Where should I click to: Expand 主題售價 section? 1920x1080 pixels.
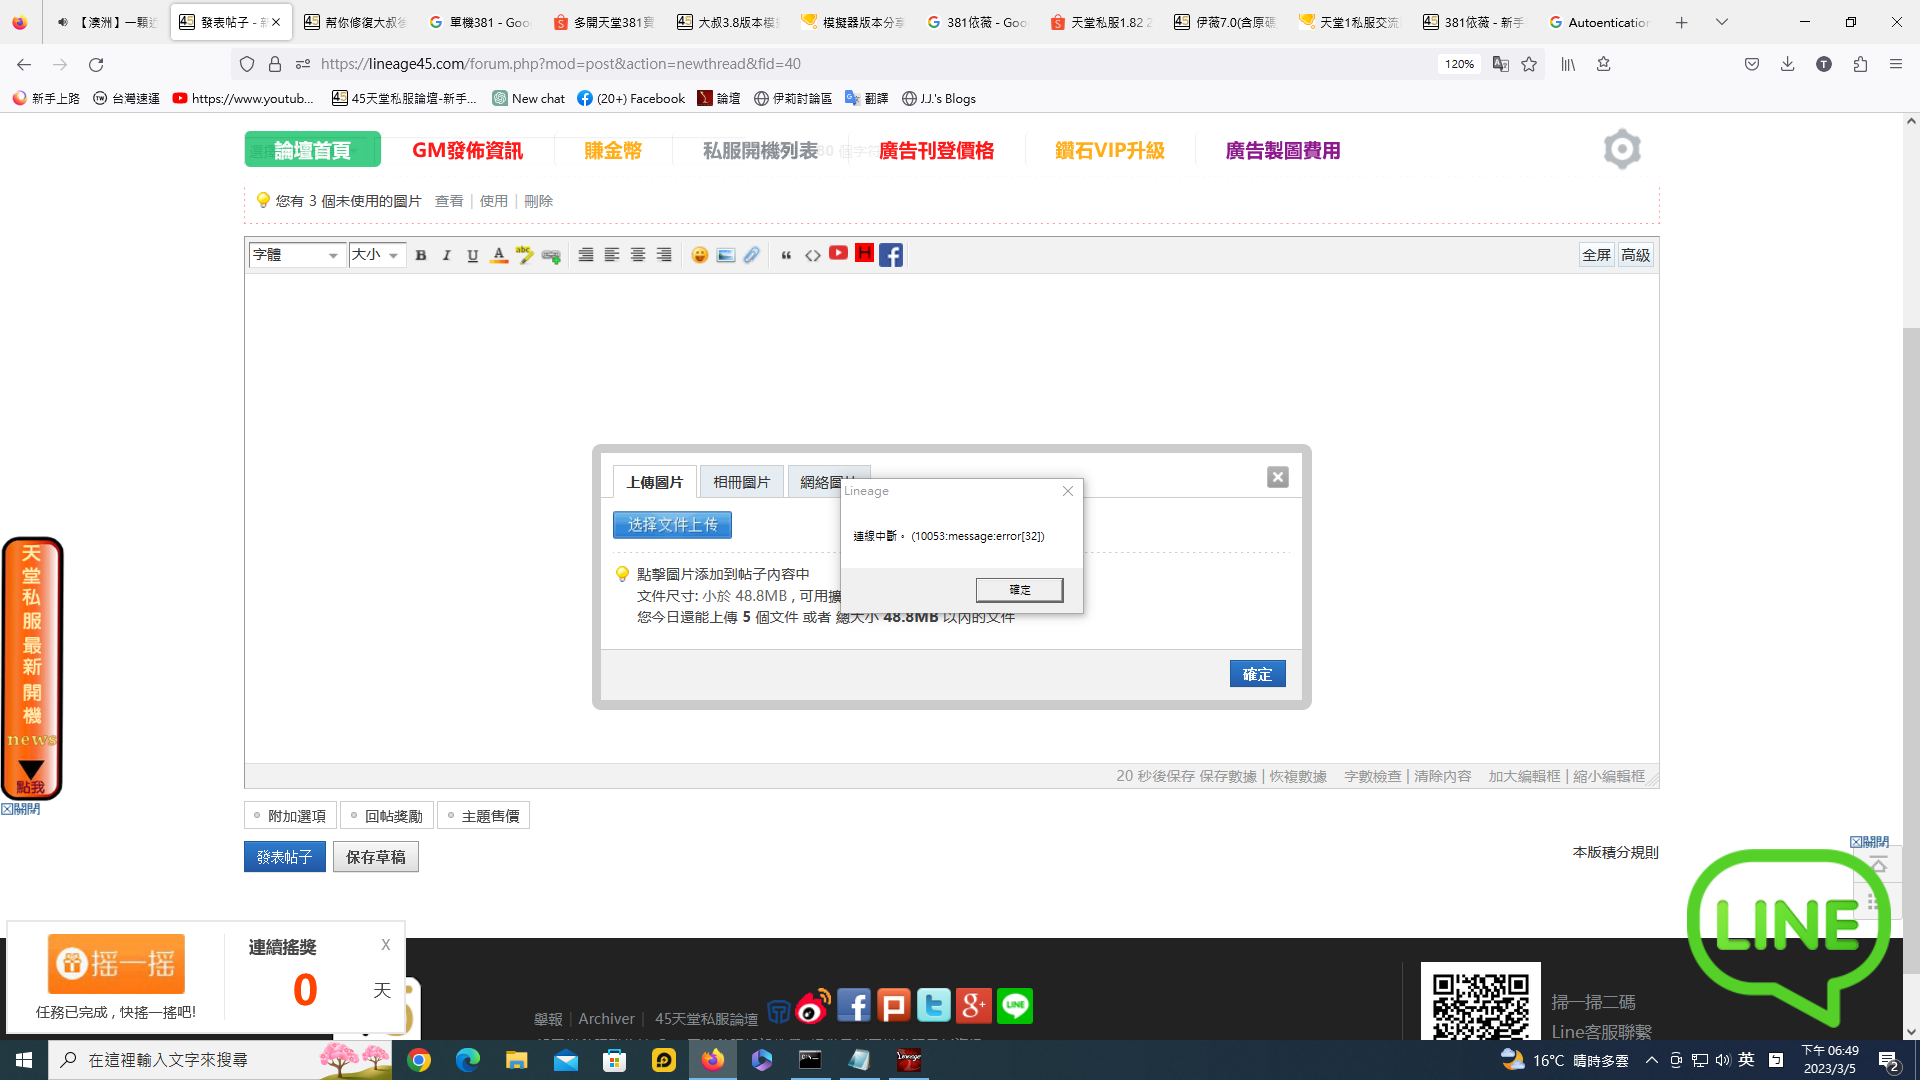[483, 816]
